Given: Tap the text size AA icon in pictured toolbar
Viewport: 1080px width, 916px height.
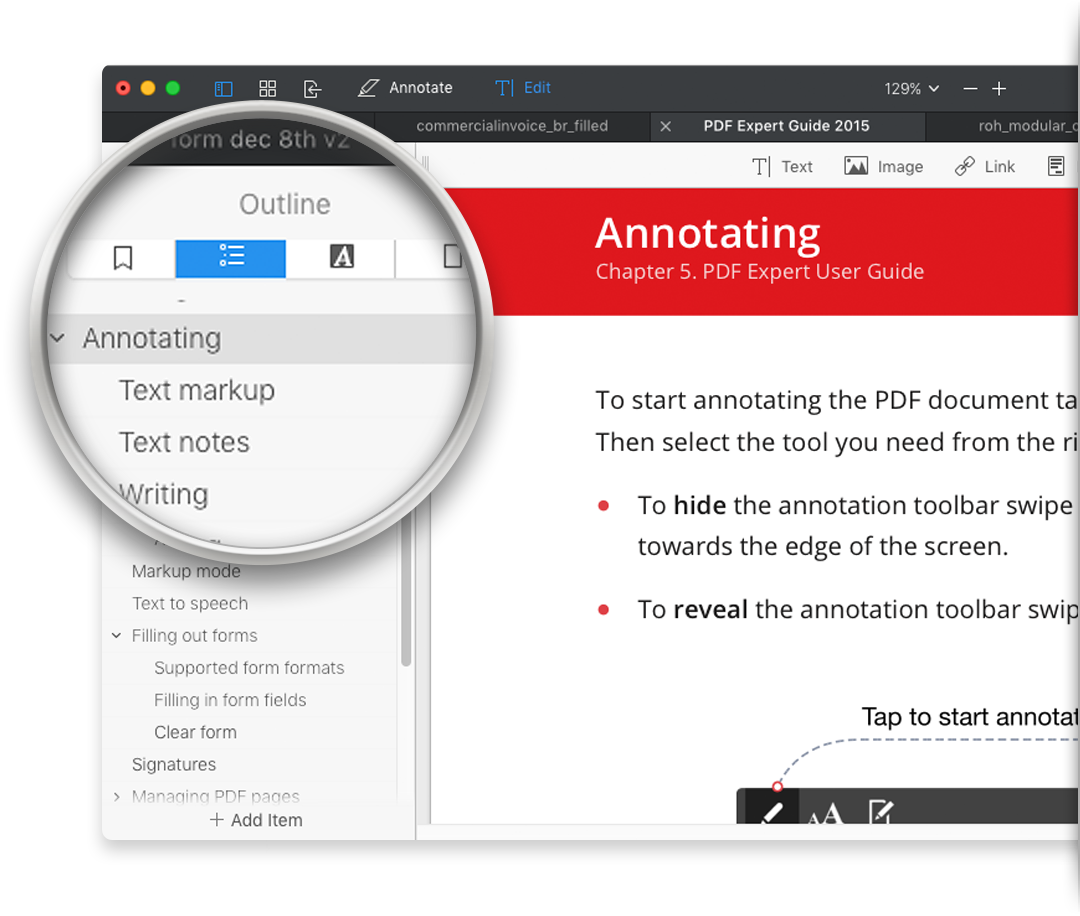Looking at the screenshot, I should (x=825, y=813).
